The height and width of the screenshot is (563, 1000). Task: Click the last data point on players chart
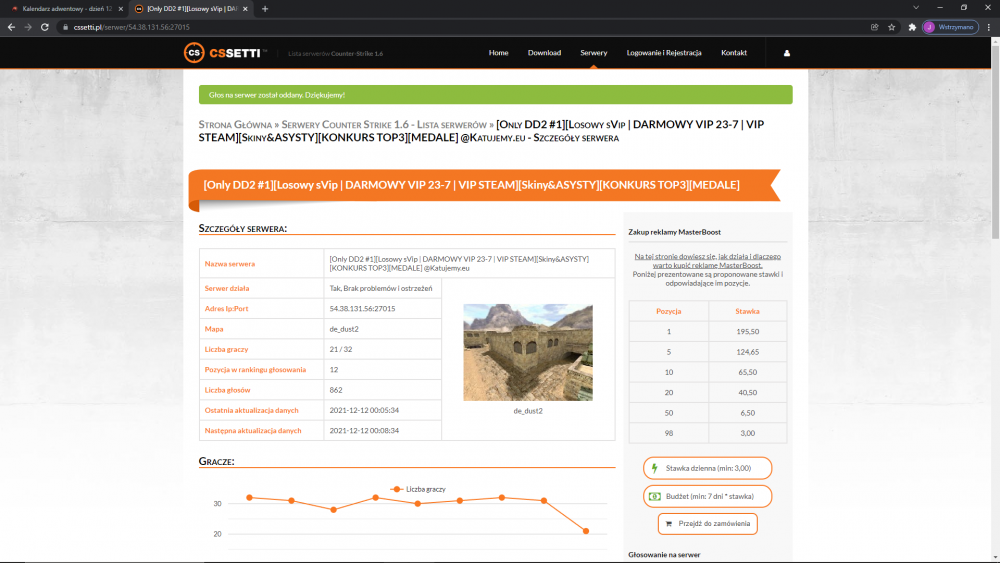(585, 530)
